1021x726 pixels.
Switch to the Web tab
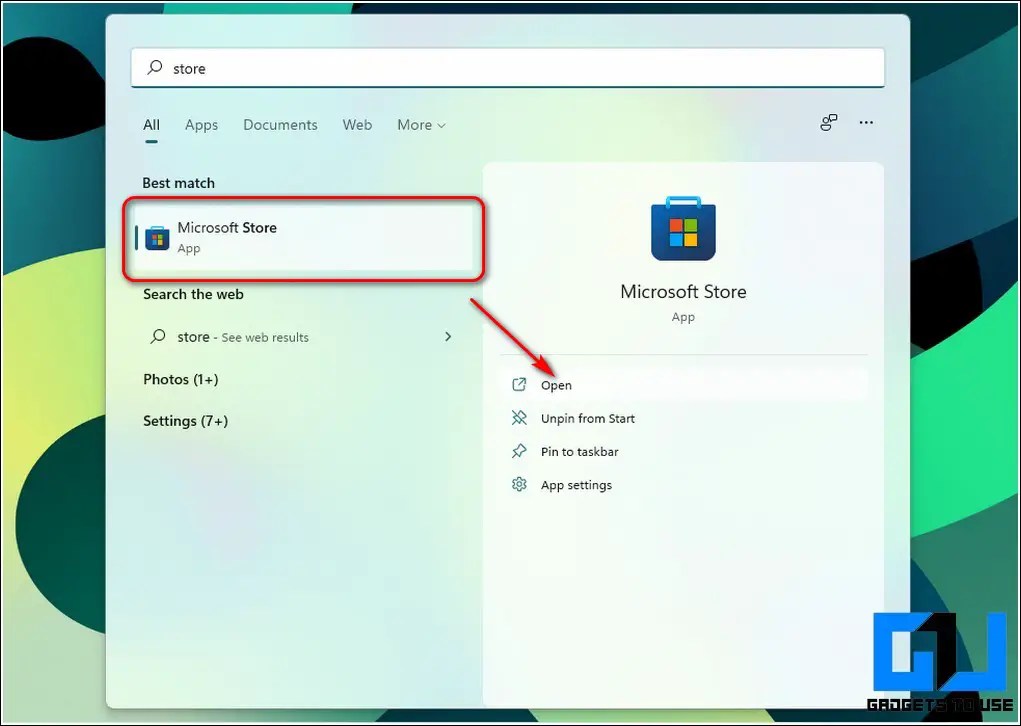357,124
